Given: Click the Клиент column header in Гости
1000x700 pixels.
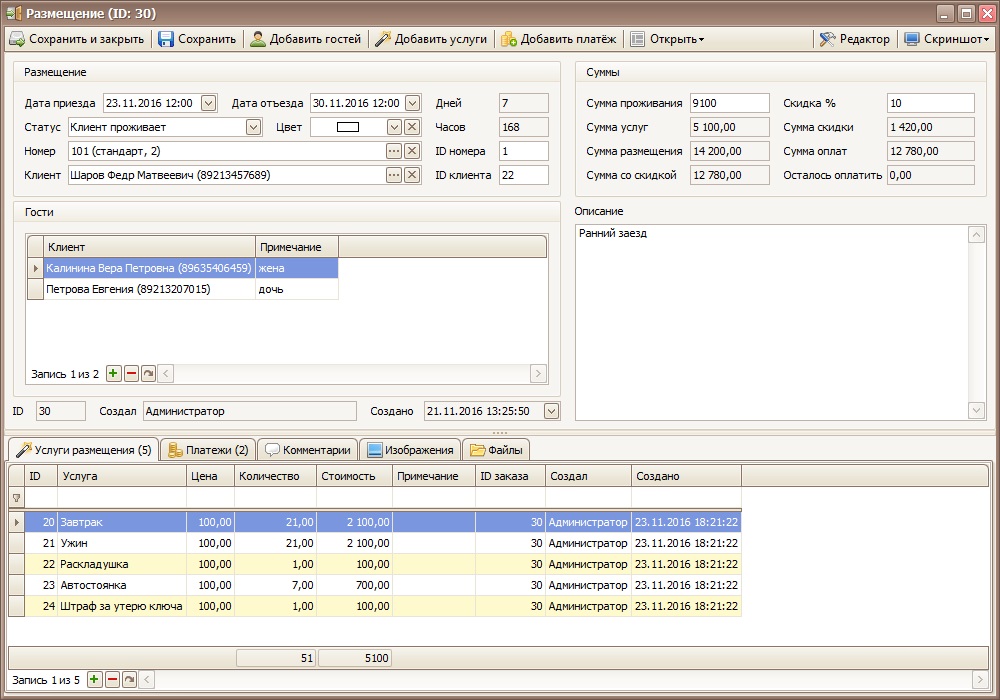Looking at the screenshot, I should pyautogui.click(x=149, y=247).
